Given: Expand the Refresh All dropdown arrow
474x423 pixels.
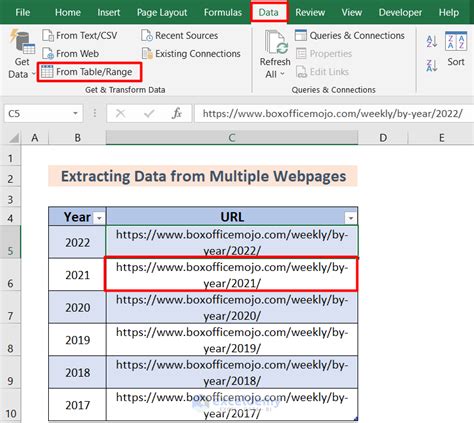Looking at the screenshot, I should point(282,74).
